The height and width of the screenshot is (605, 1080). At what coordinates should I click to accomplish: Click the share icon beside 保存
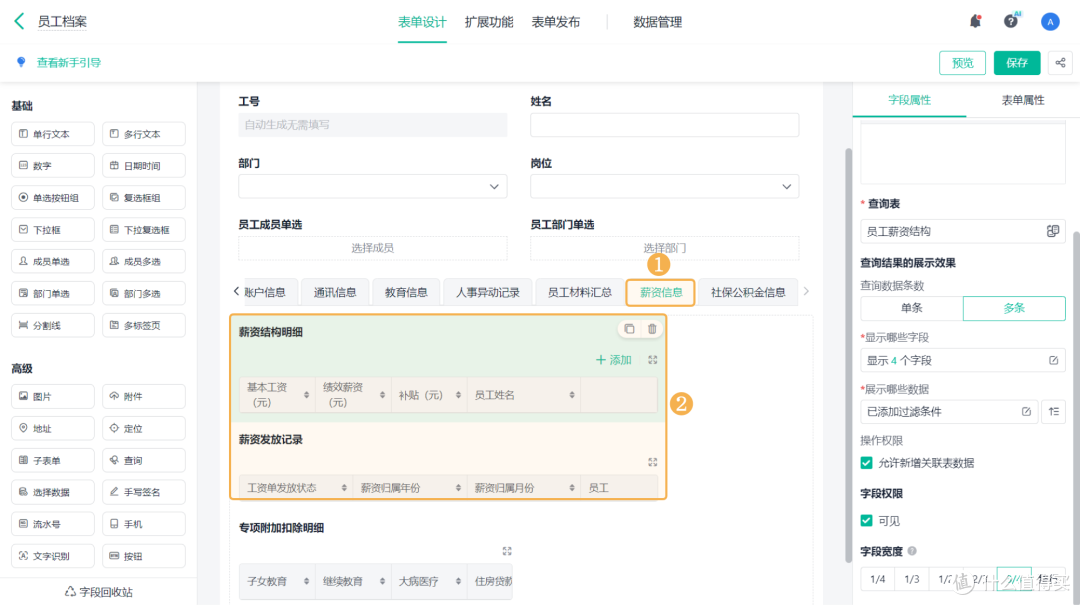(1060, 63)
